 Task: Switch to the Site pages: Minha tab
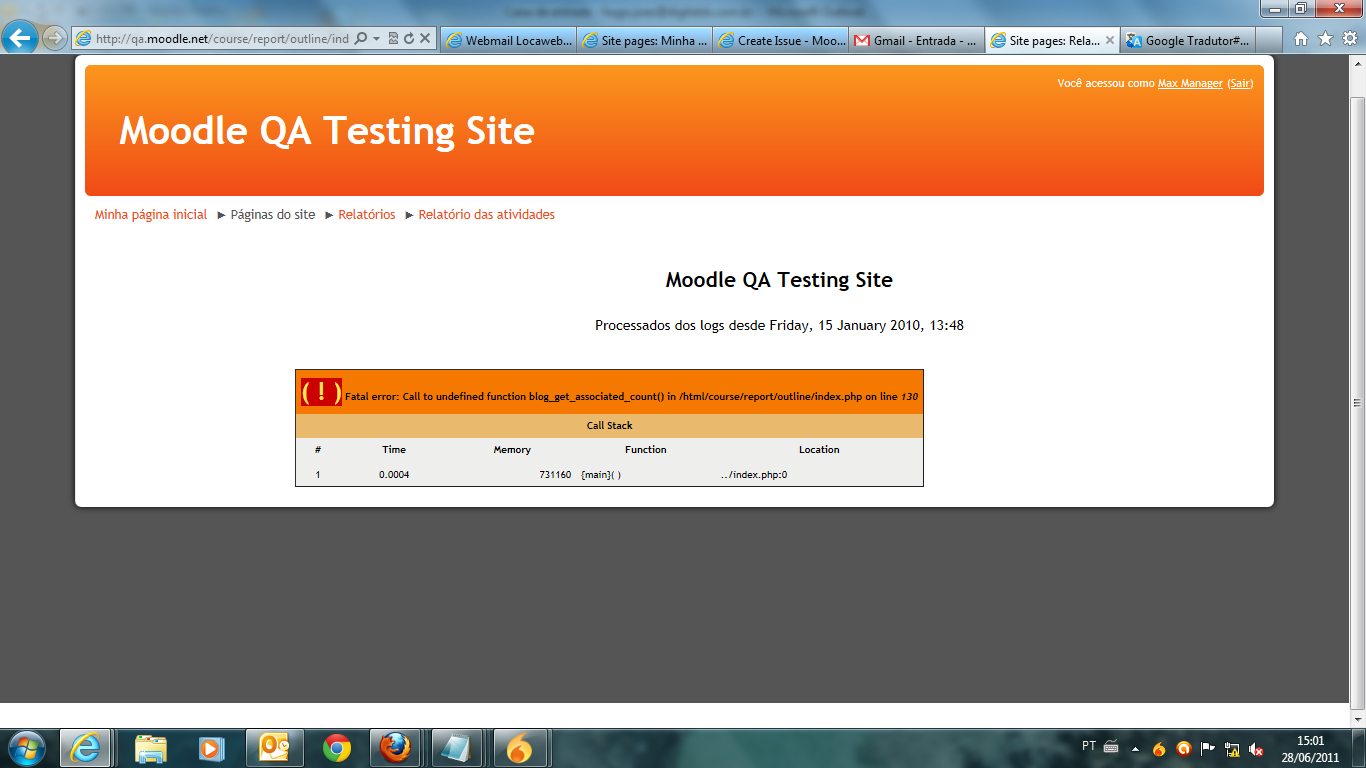coord(645,40)
